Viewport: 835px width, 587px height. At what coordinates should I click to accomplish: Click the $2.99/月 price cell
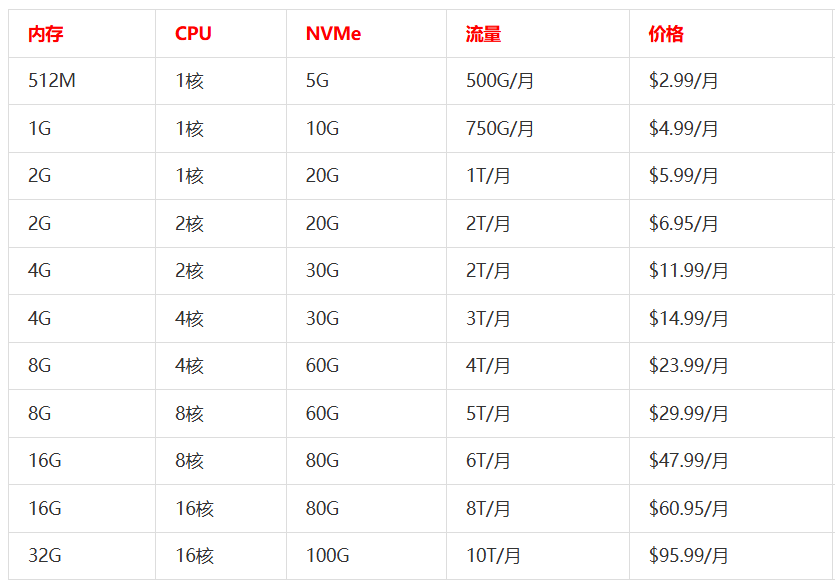point(683,81)
